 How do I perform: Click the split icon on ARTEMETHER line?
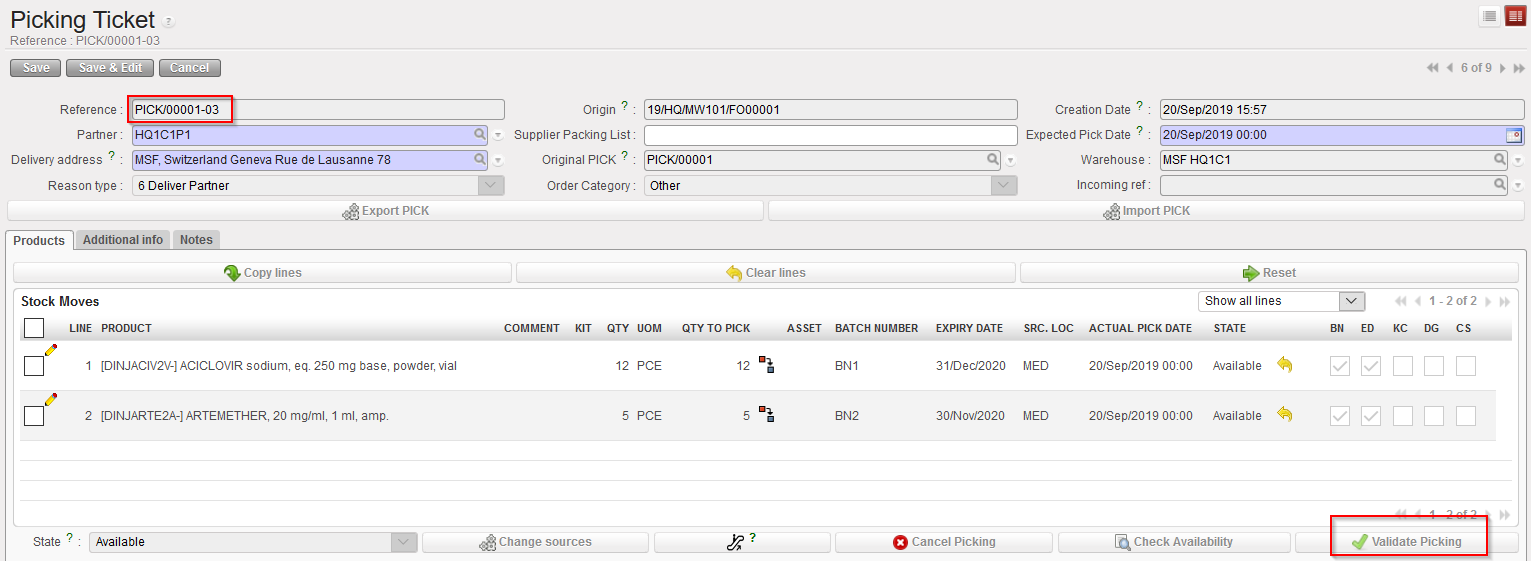[767, 415]
